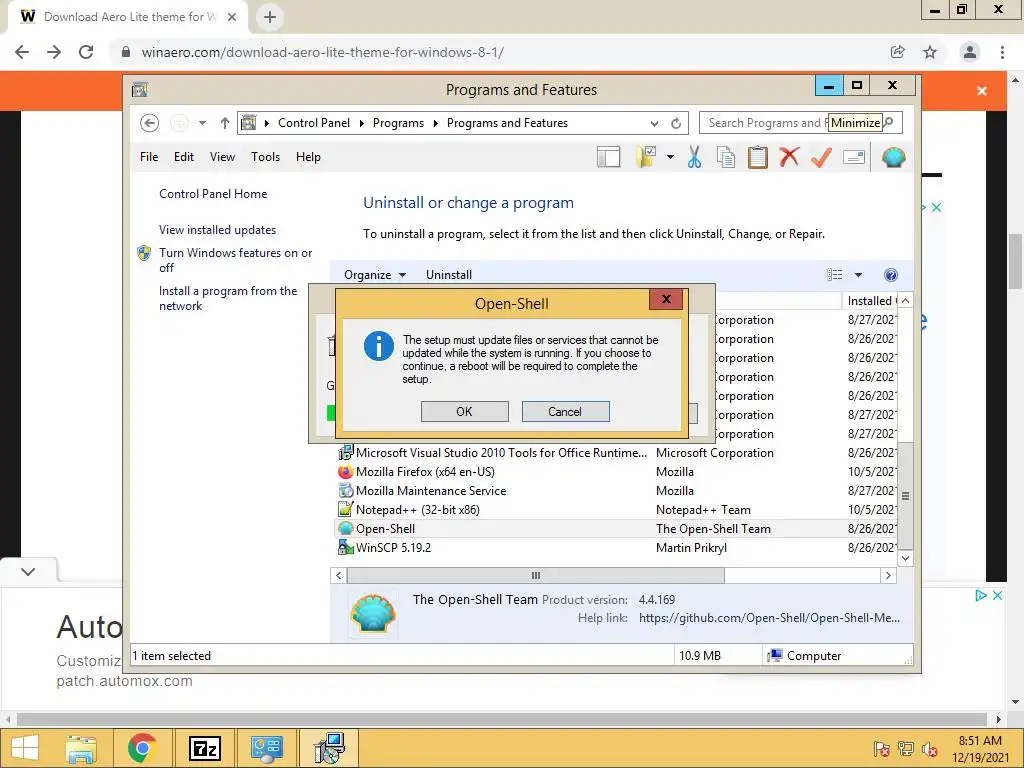The image size is (1024, 768).
Task: Open Classic Explorer settings shell icon
Action: click(x=893, y=157)
